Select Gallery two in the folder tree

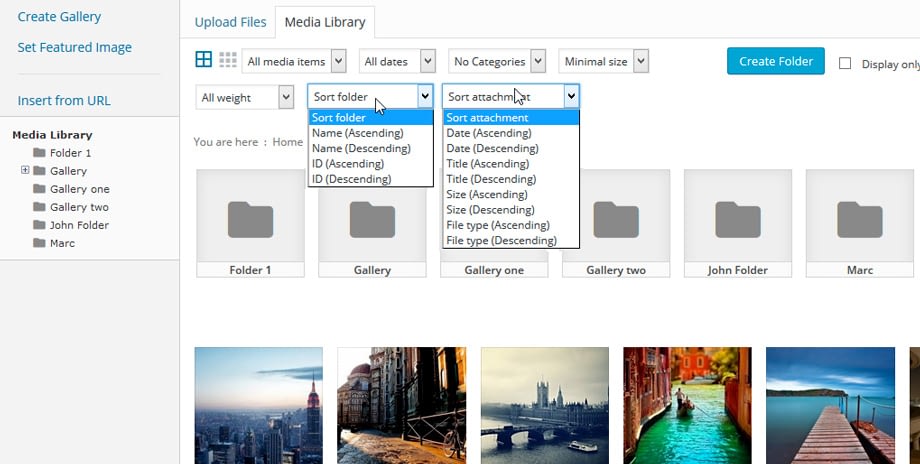point(79,207)
